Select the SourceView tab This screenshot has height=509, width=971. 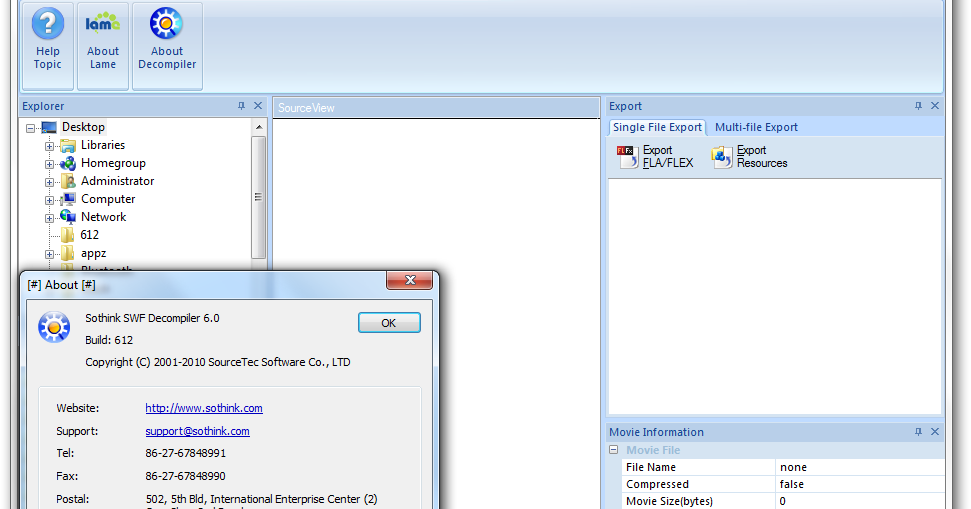(x=306, y=108)
